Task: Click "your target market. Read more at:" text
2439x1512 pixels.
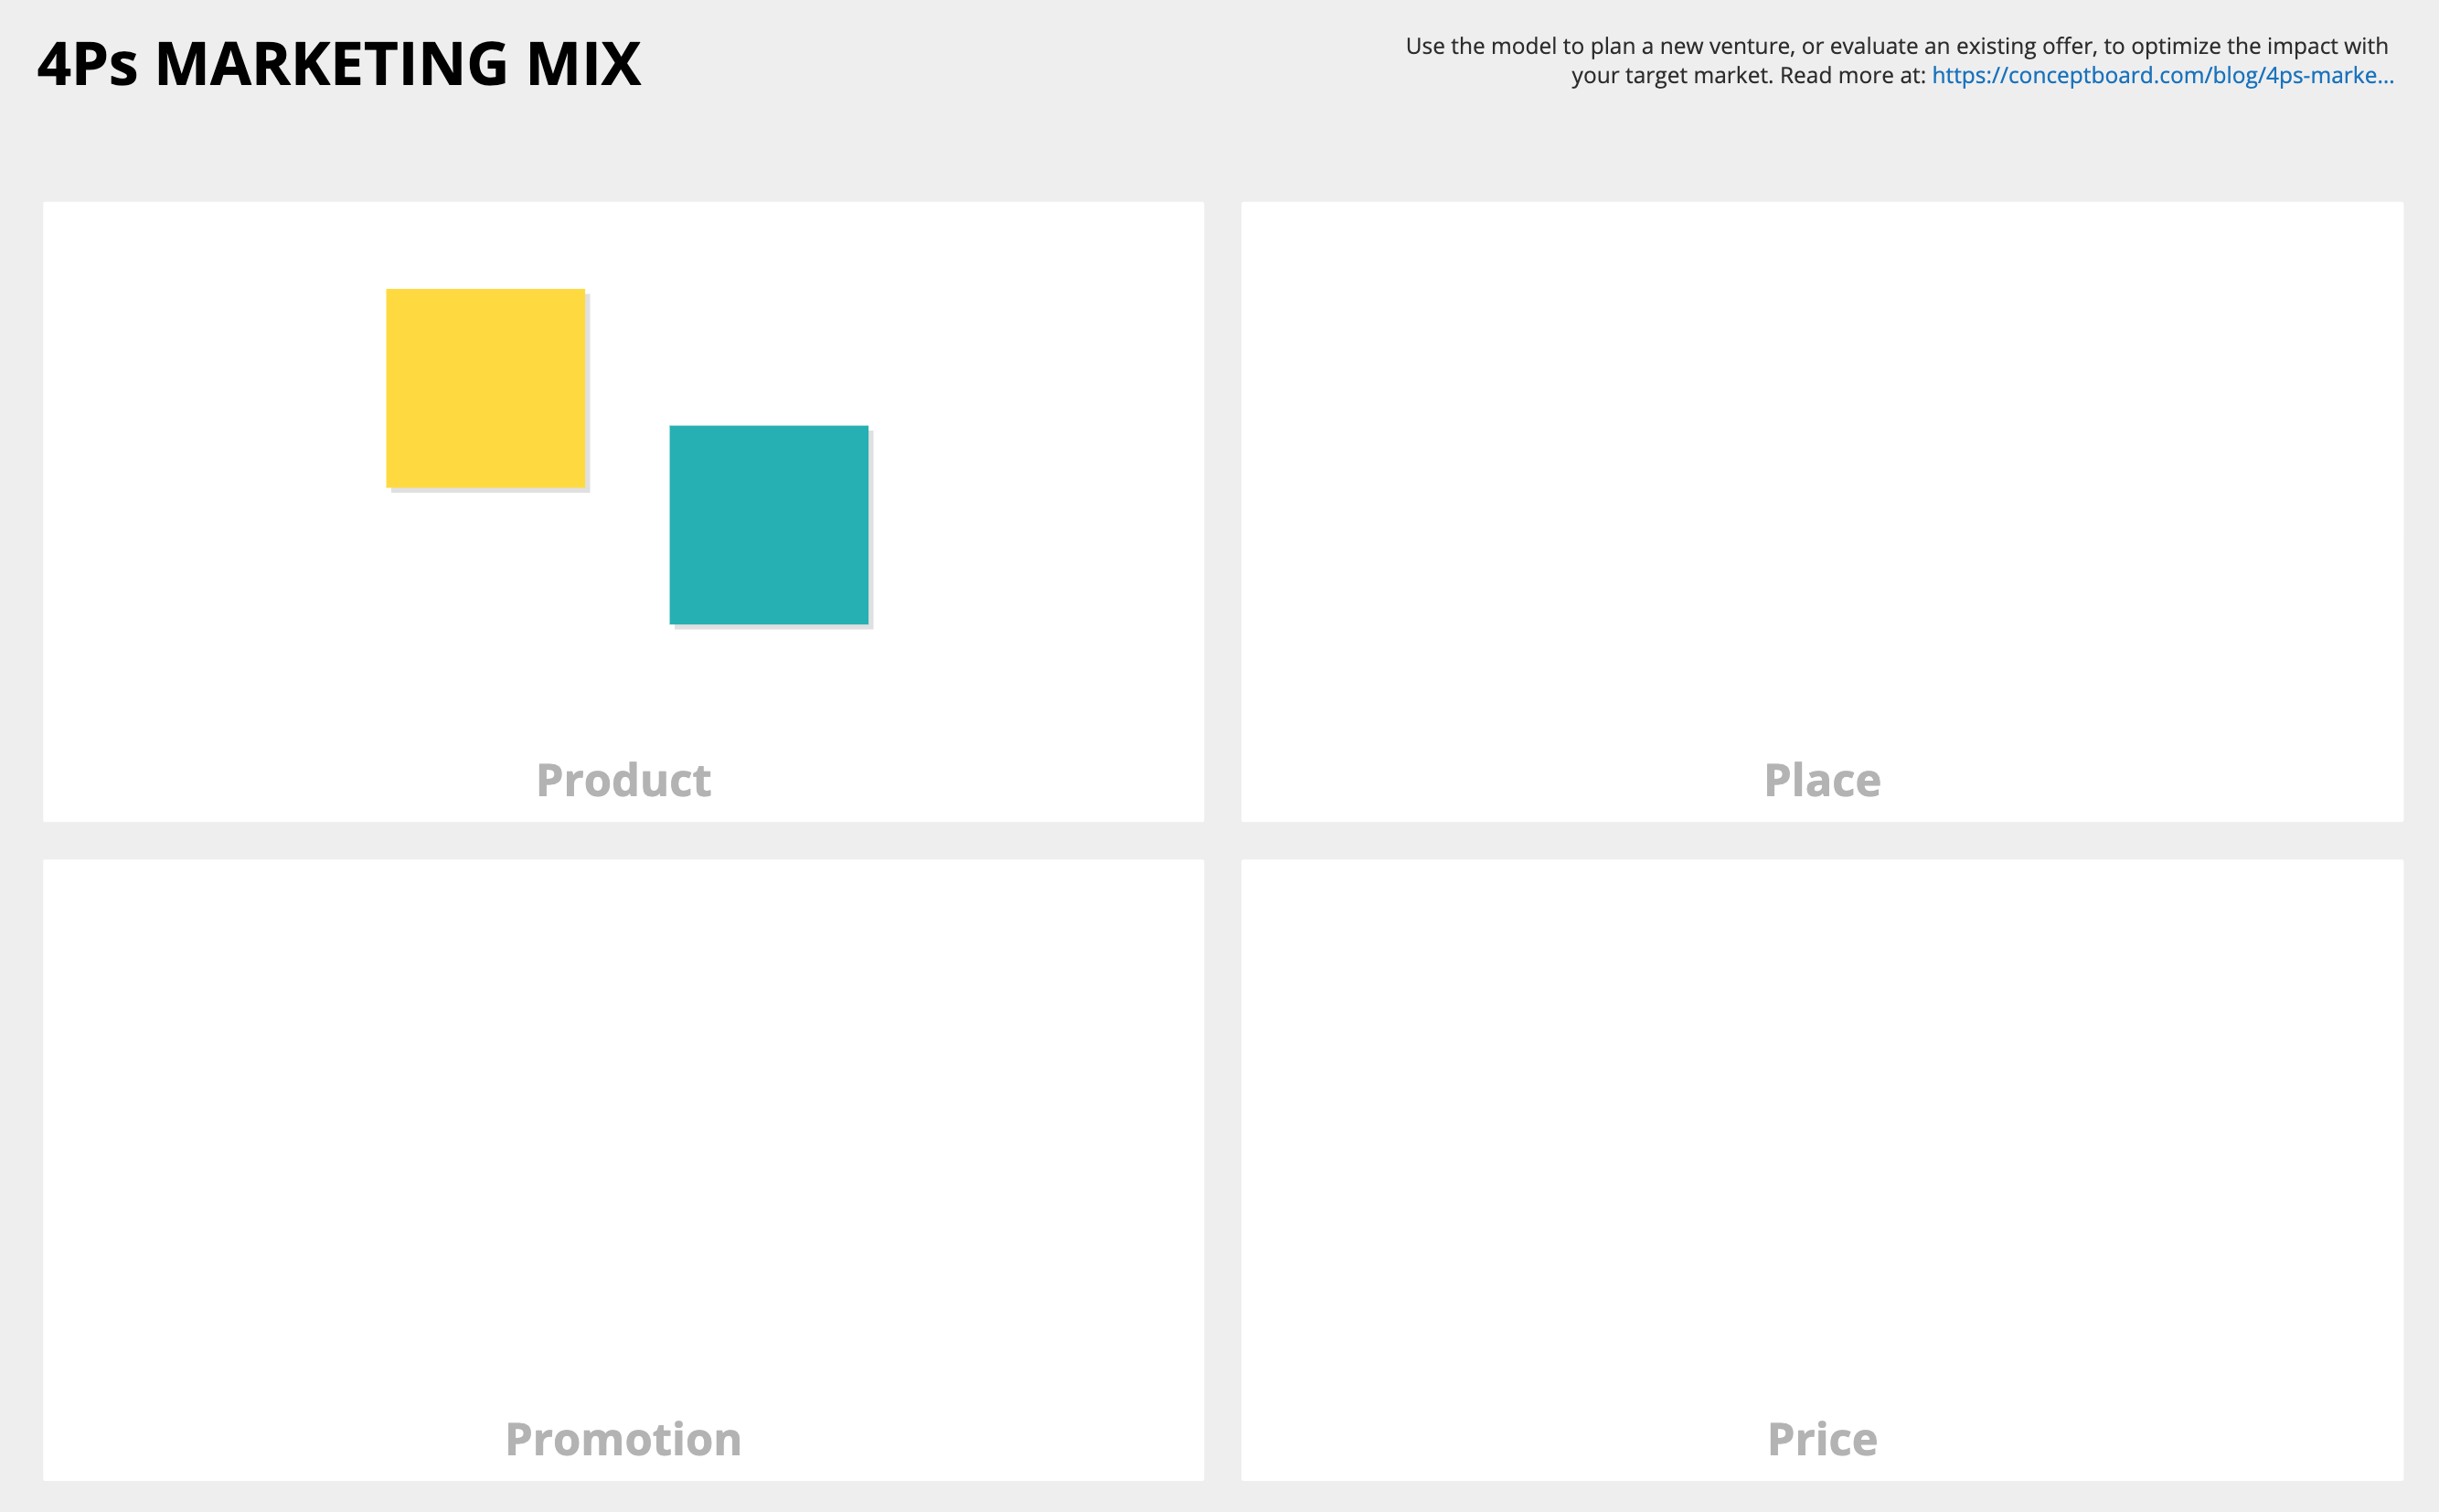Action: [x=1748, y=76]
